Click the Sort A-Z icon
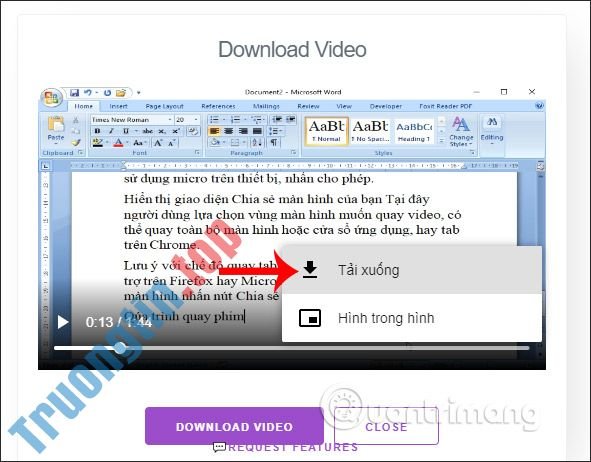591x462 pixels. point(257,142)
